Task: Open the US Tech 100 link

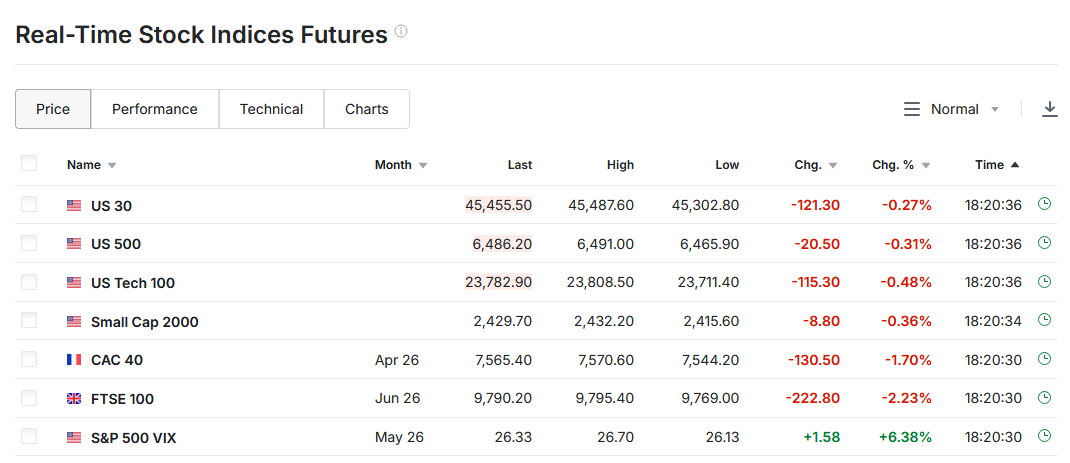Action: click(133, 283)
